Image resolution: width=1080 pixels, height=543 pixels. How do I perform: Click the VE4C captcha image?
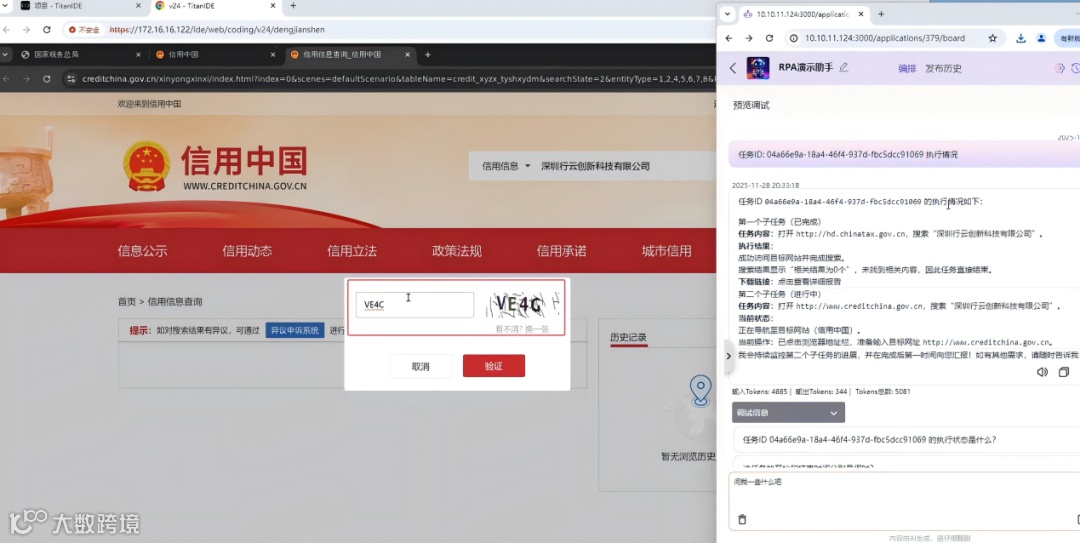524,304
